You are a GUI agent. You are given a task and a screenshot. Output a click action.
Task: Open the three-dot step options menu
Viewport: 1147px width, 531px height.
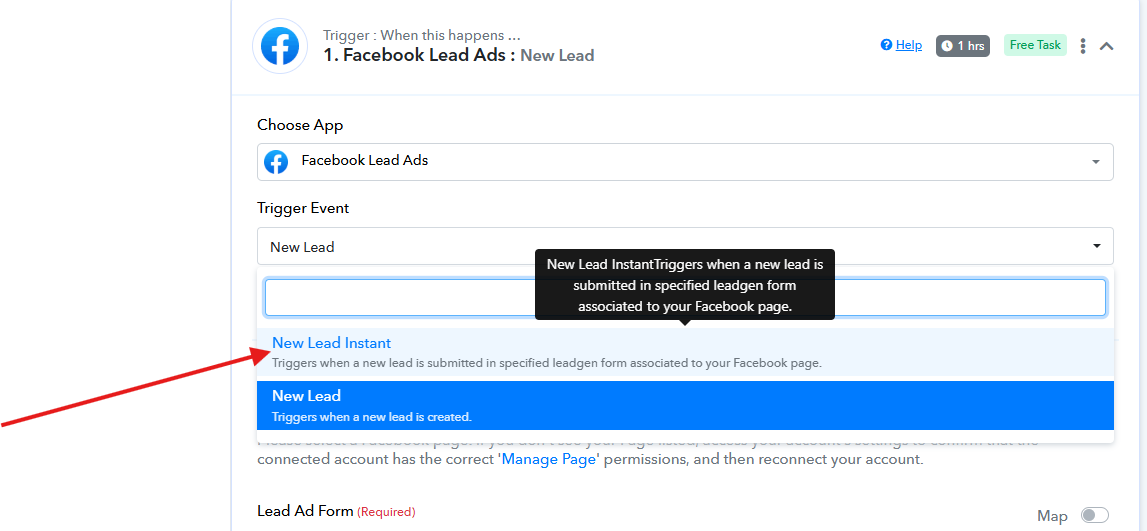[1083, 46]
